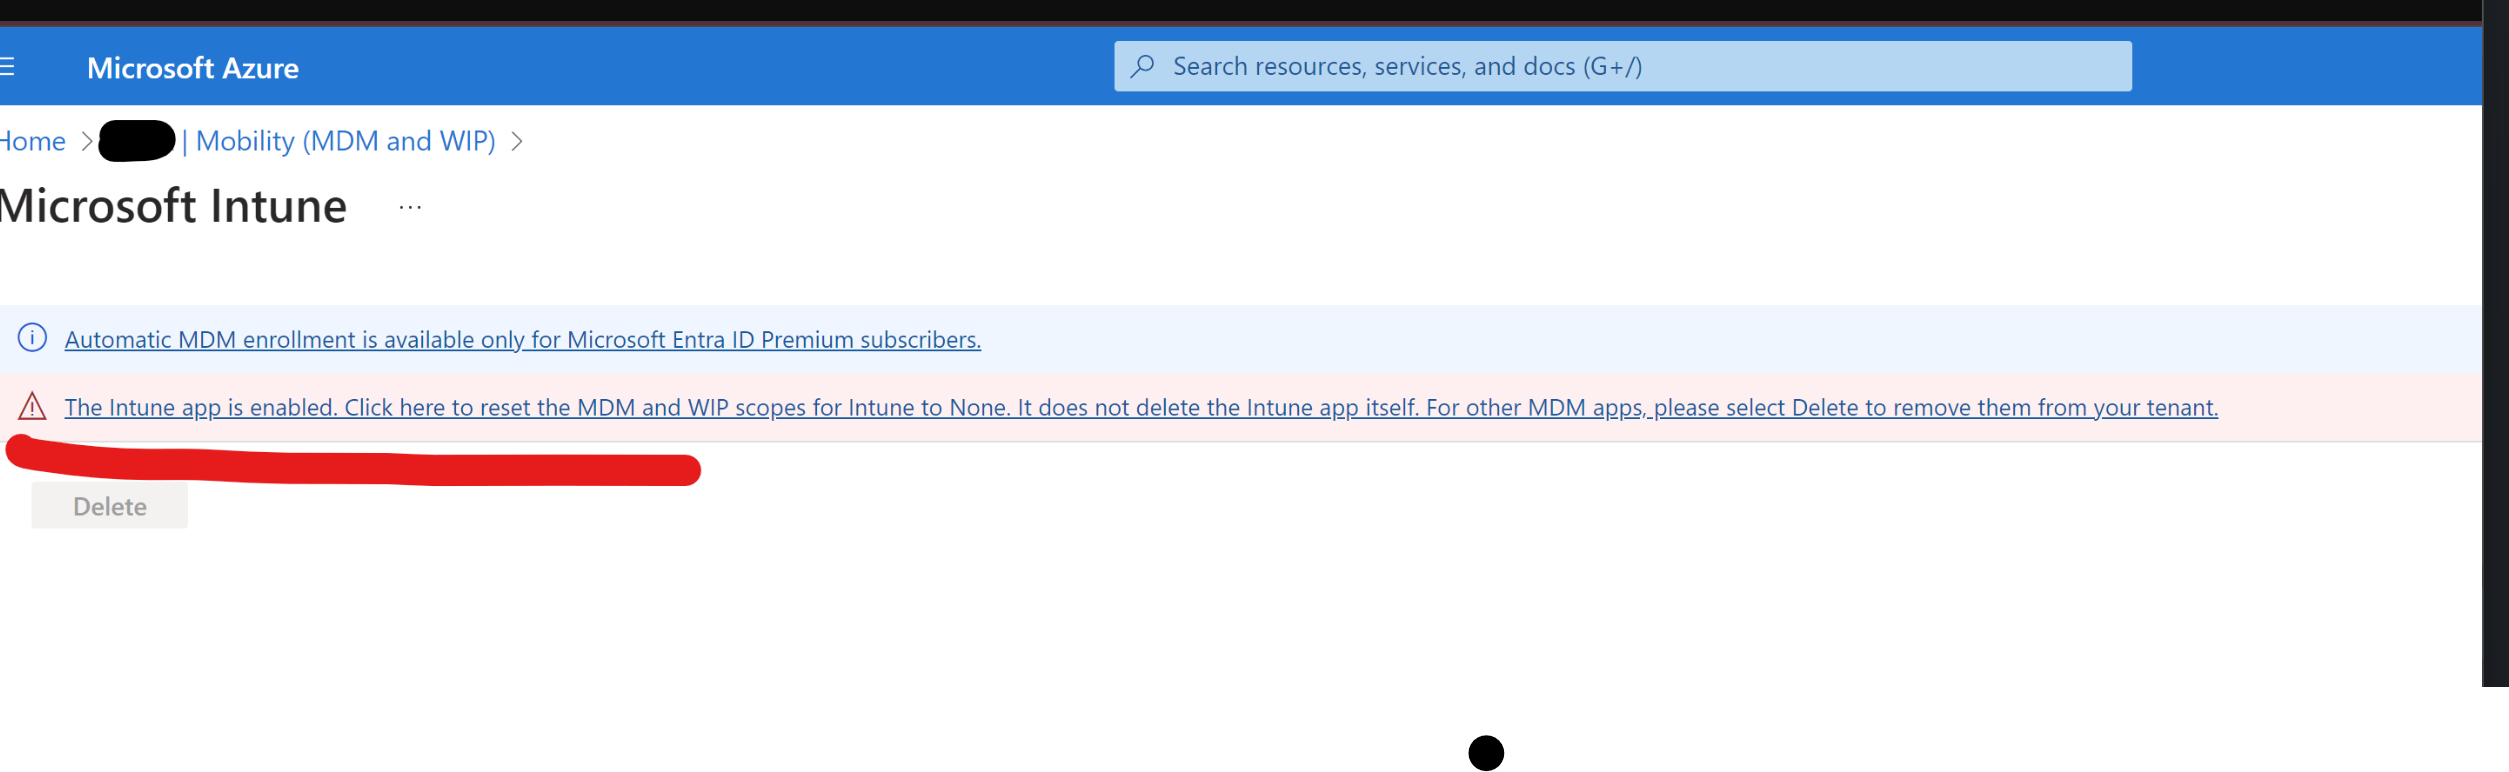Click the red warning triangle icon

(x=32, y=406)
